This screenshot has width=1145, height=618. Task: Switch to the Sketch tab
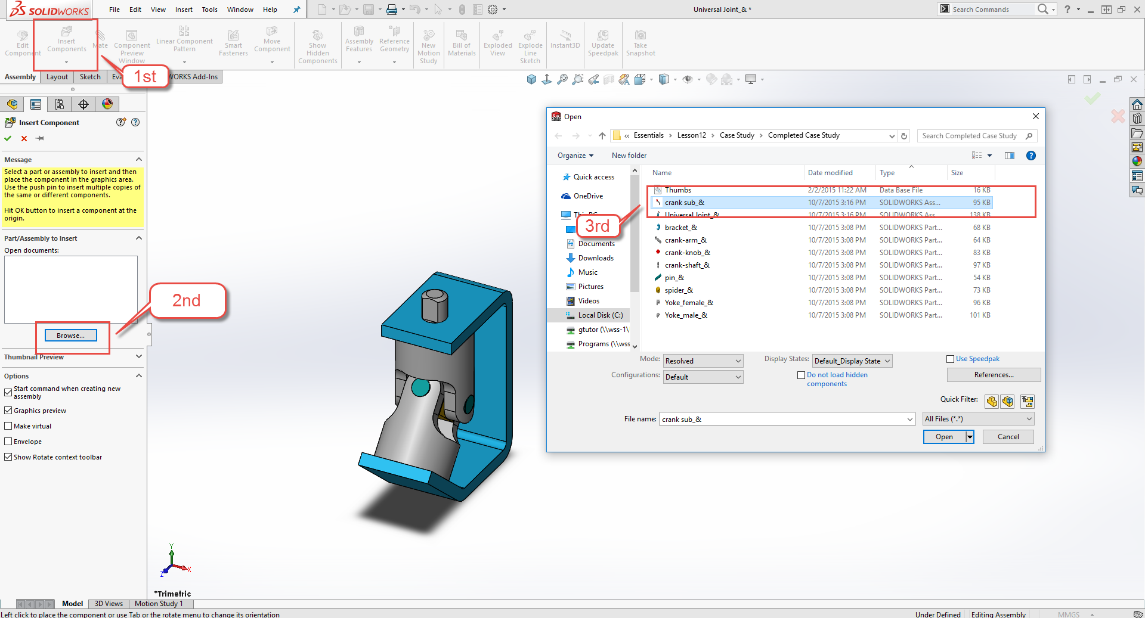pos(90,76)
